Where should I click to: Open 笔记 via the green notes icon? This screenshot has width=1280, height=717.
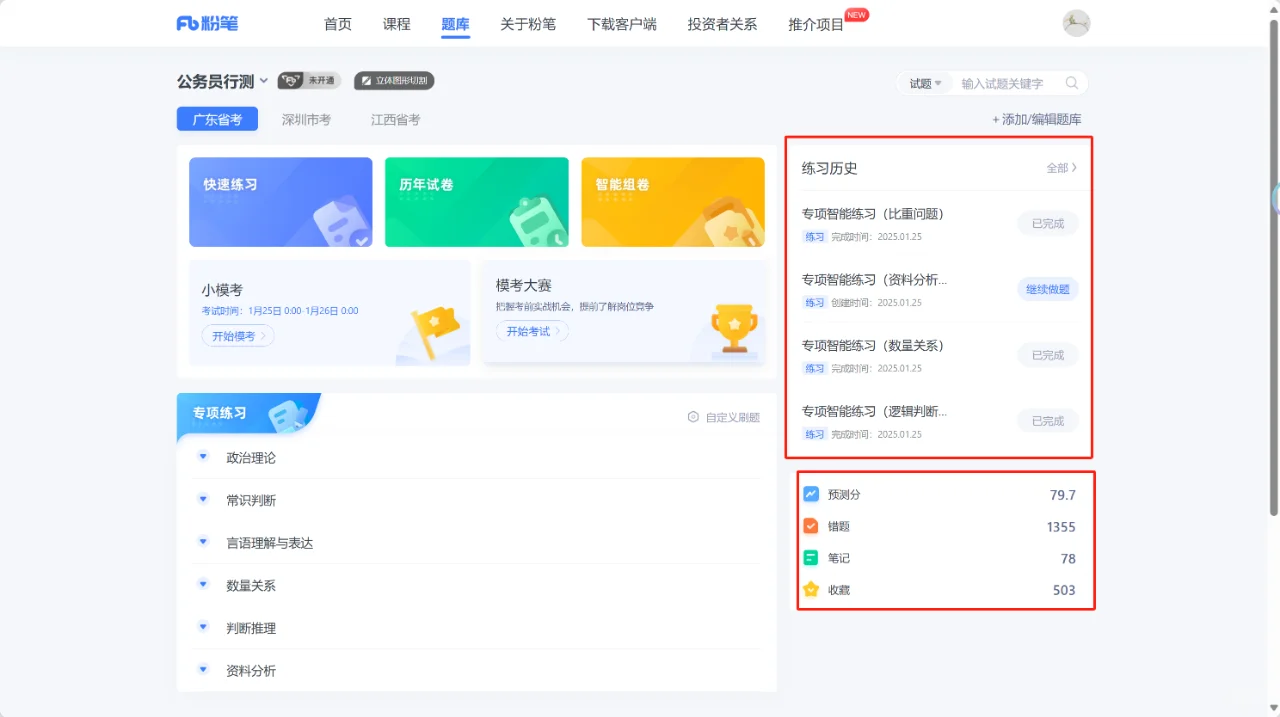coord(811,557)
